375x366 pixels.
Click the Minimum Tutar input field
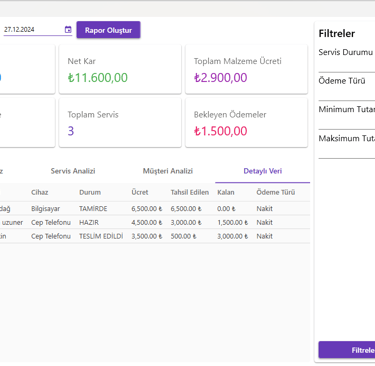tap(347, 117)
